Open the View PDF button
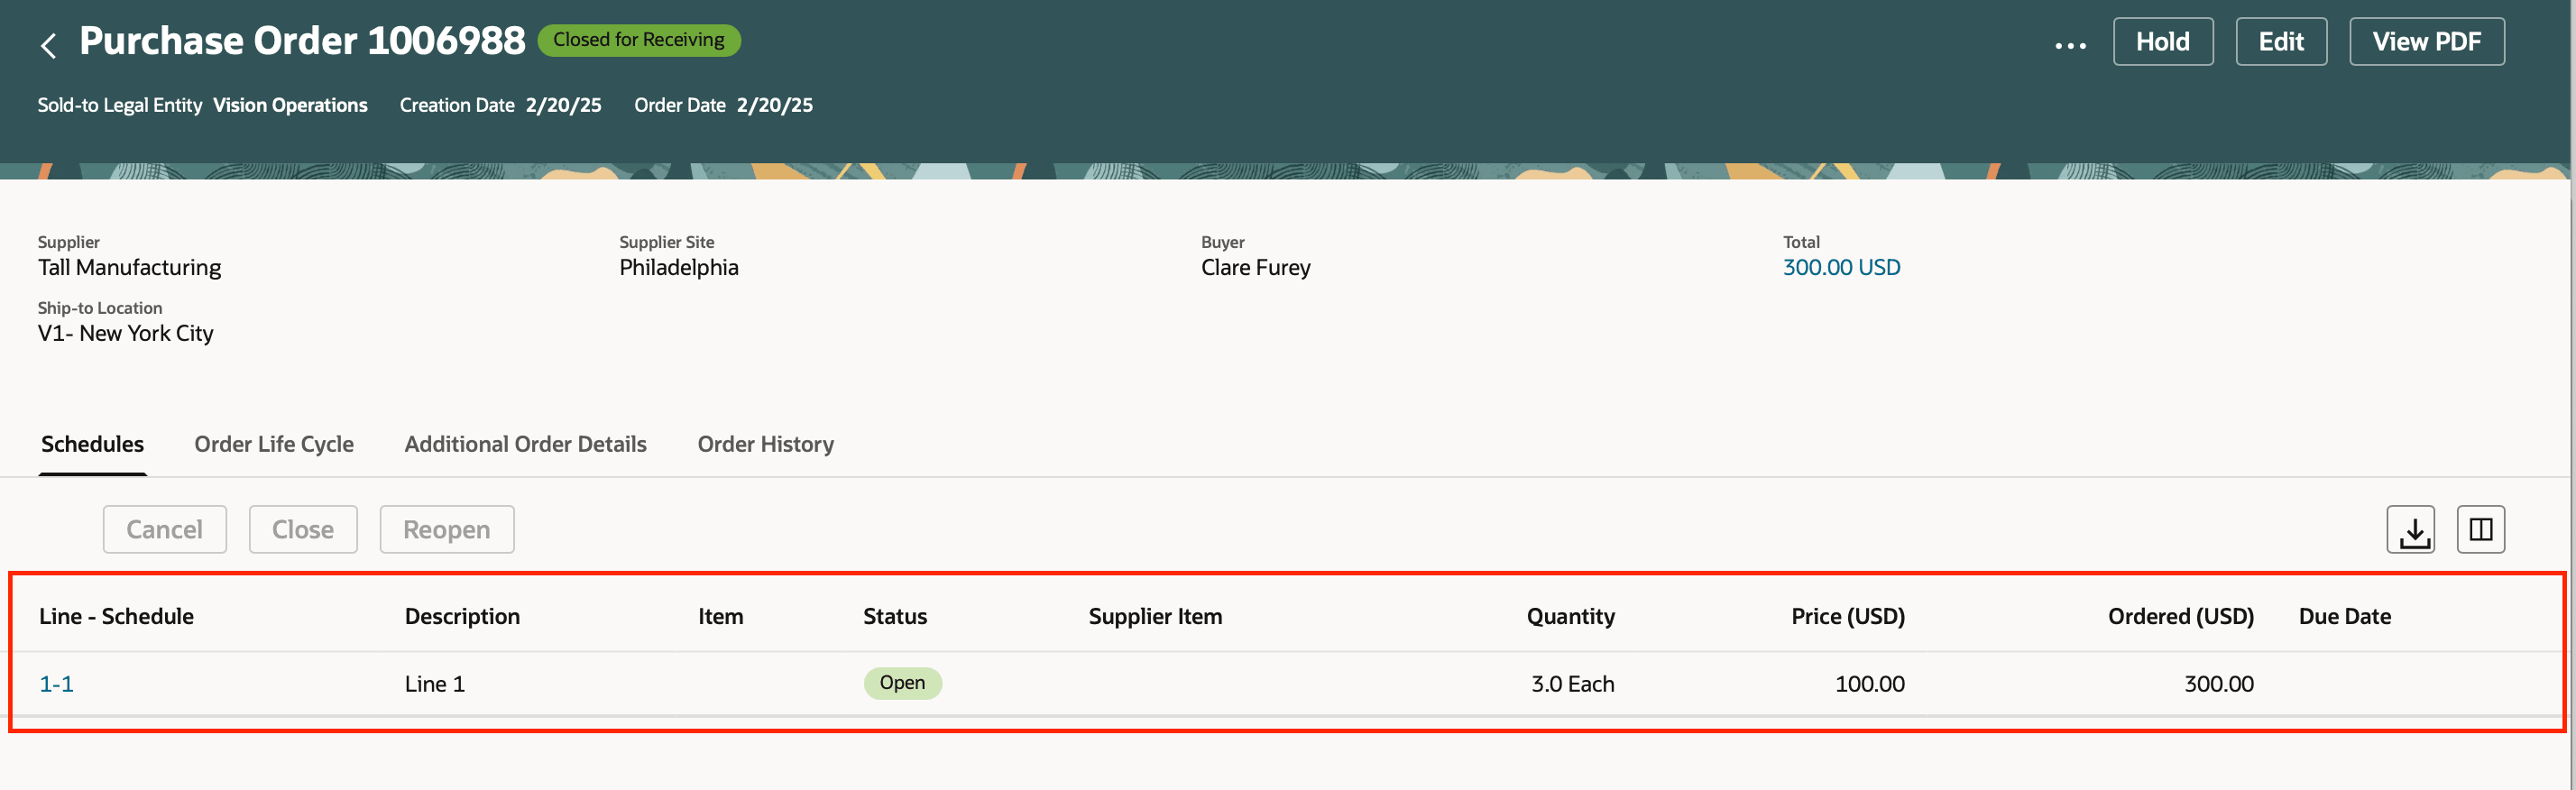Screen dimensions: 2576x790 click(2426, 42)
